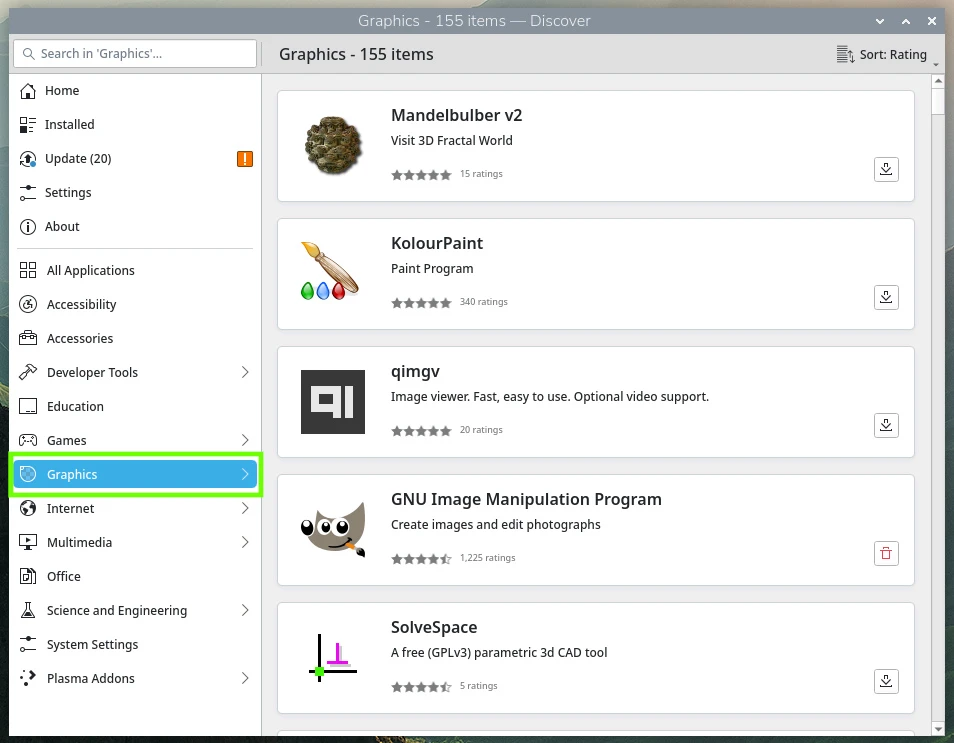Expand the Developer Tools category arrow
This screenshot has height=743, width=954.
(245, 372)
